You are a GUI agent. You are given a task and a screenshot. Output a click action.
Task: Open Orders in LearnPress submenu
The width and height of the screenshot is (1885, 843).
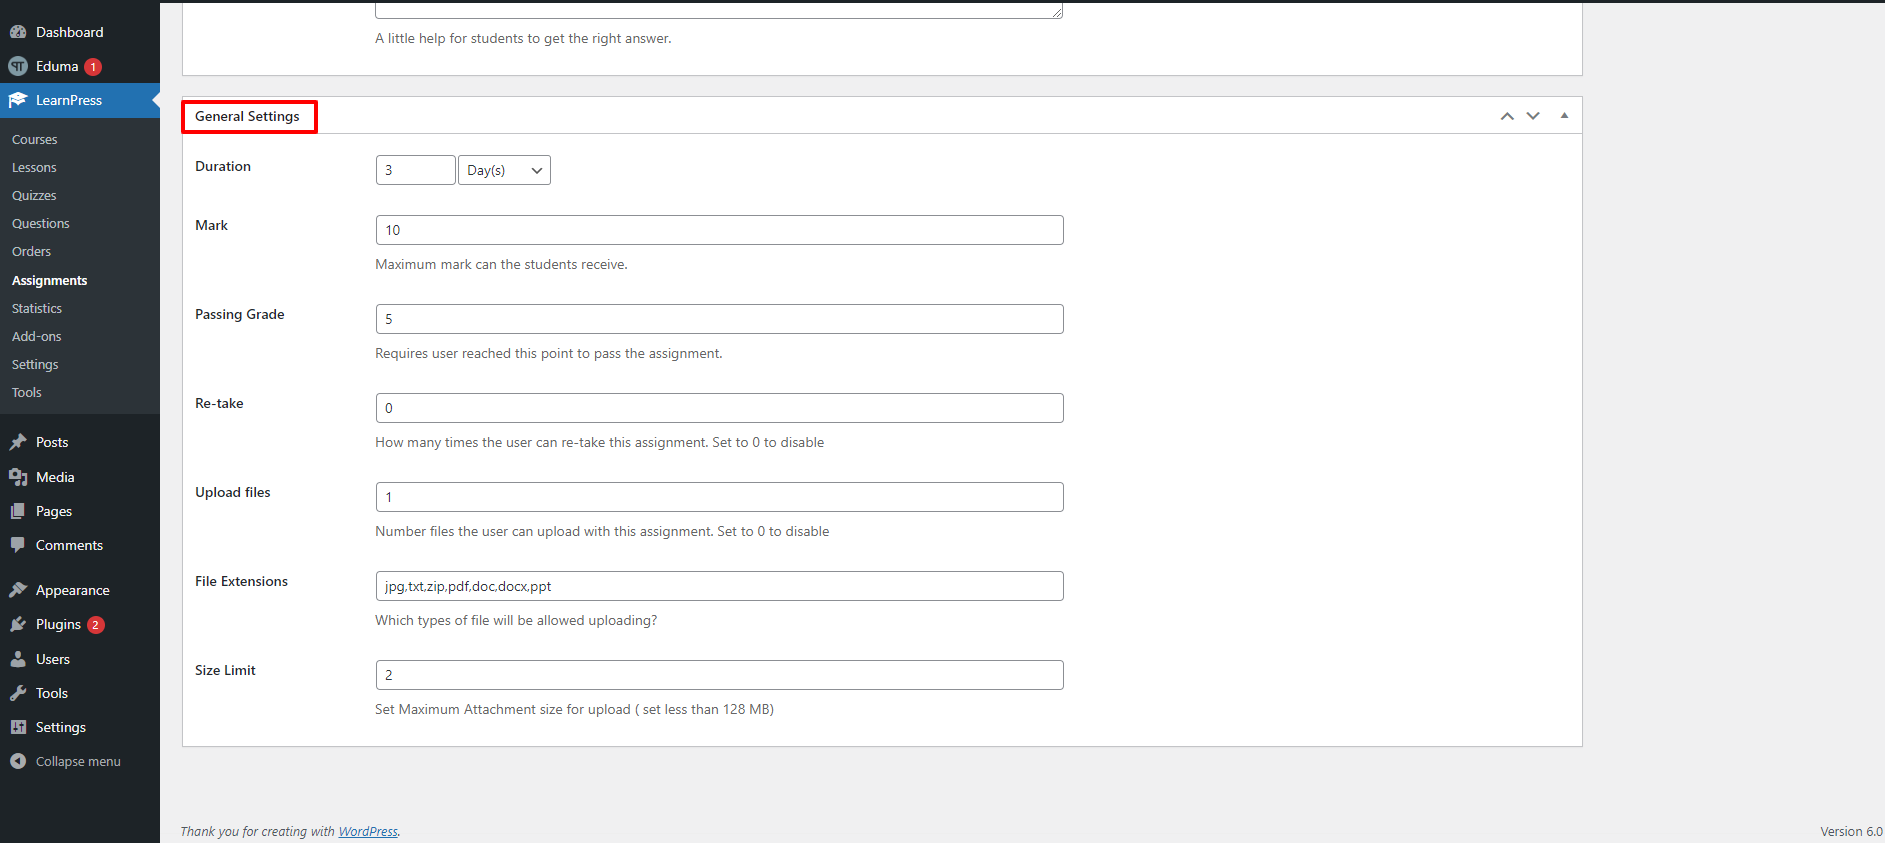point(31,251)
